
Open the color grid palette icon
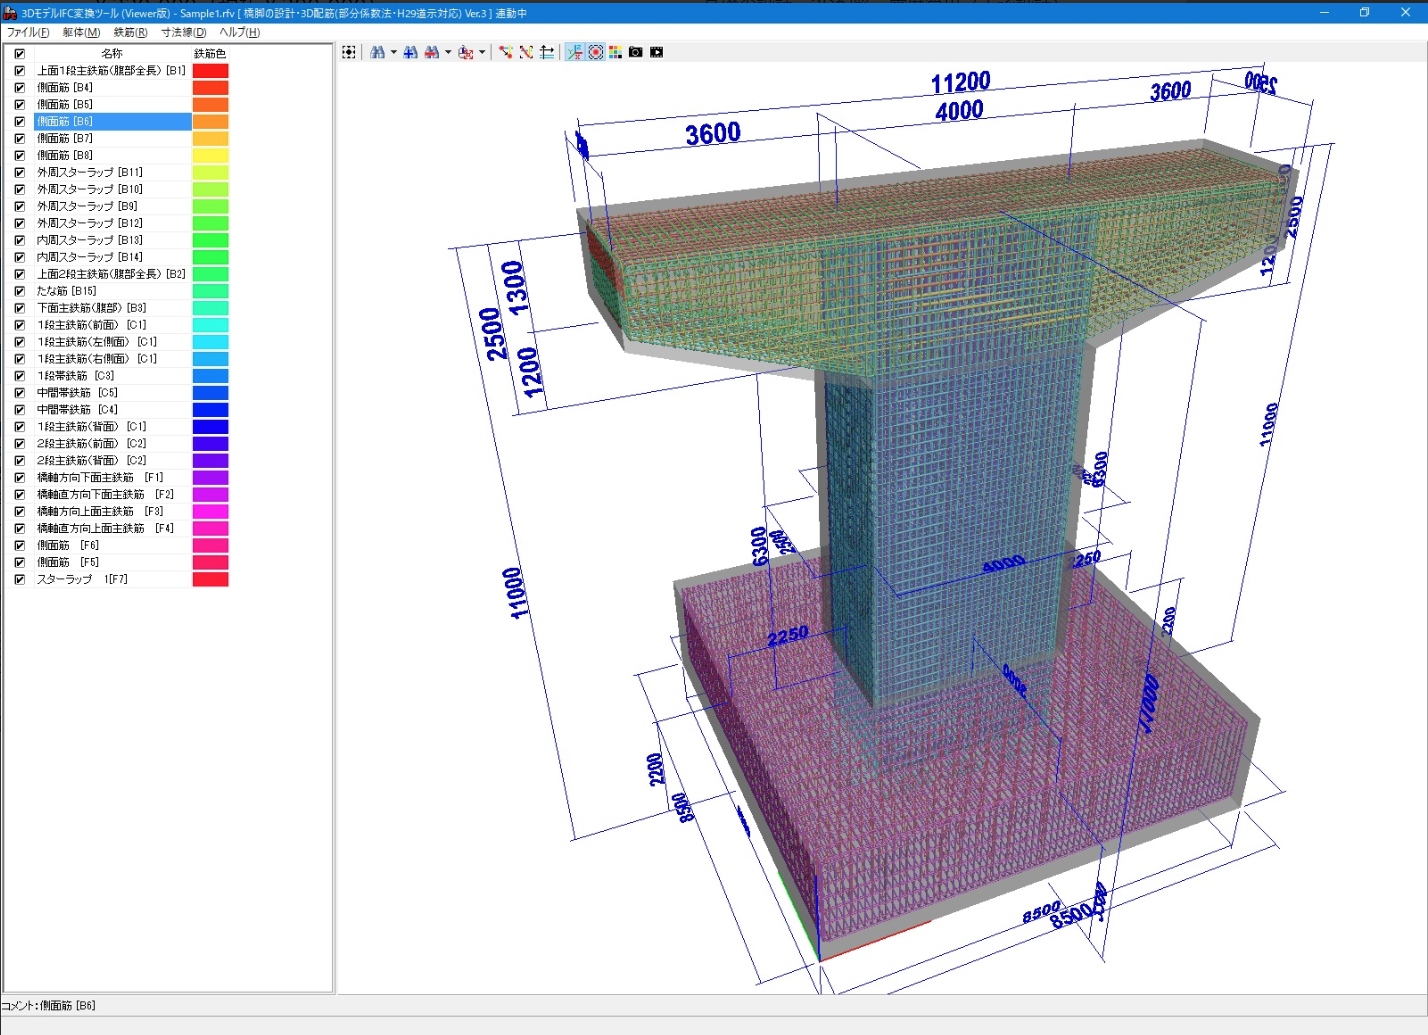point(615,52)
